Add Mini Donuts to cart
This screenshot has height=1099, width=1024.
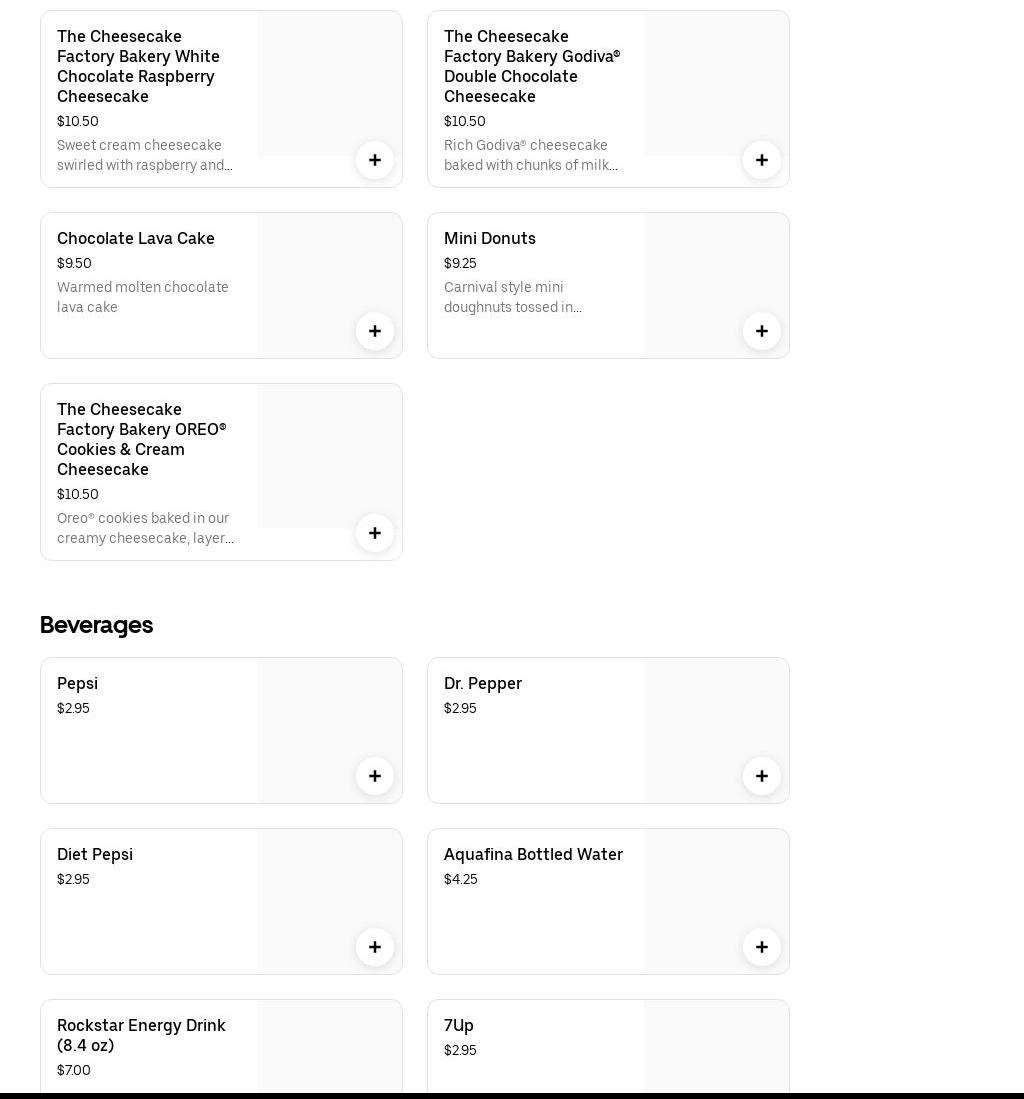point(762,331)
